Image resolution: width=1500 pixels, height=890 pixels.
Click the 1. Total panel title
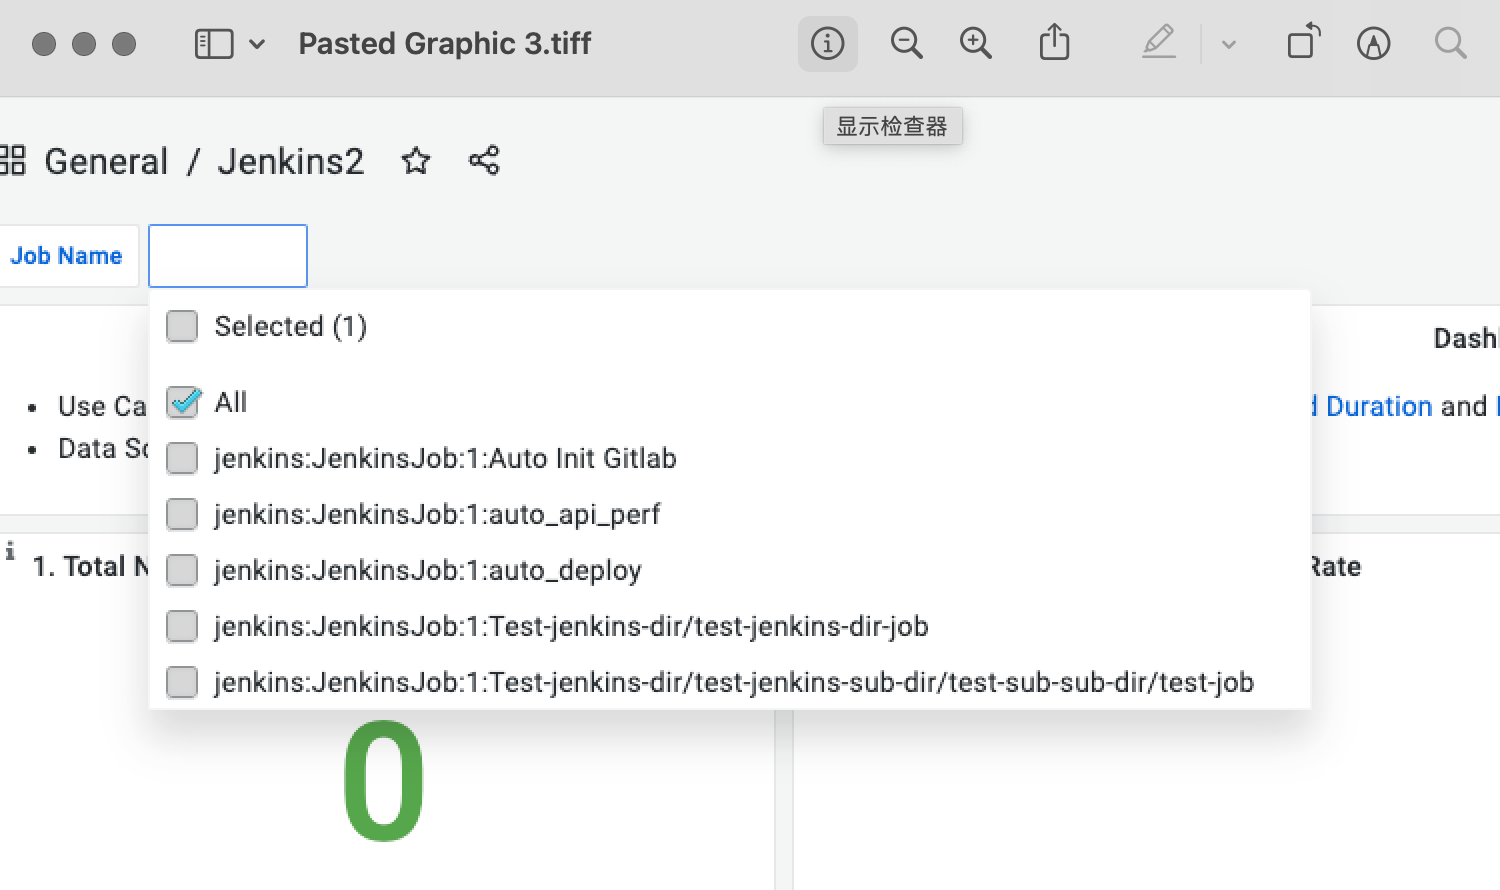pyautogui.click(x=90, y=566)
